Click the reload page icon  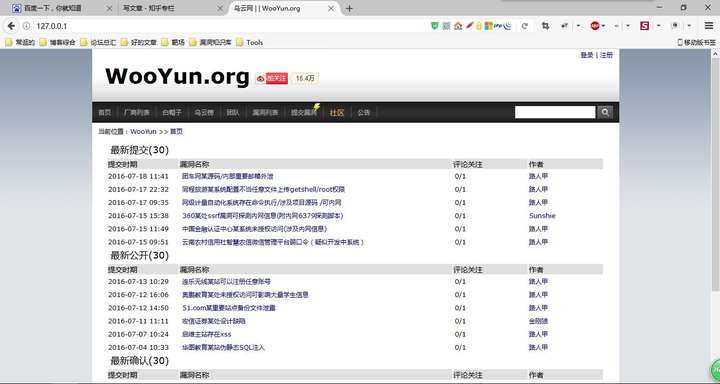pos(524,26)
